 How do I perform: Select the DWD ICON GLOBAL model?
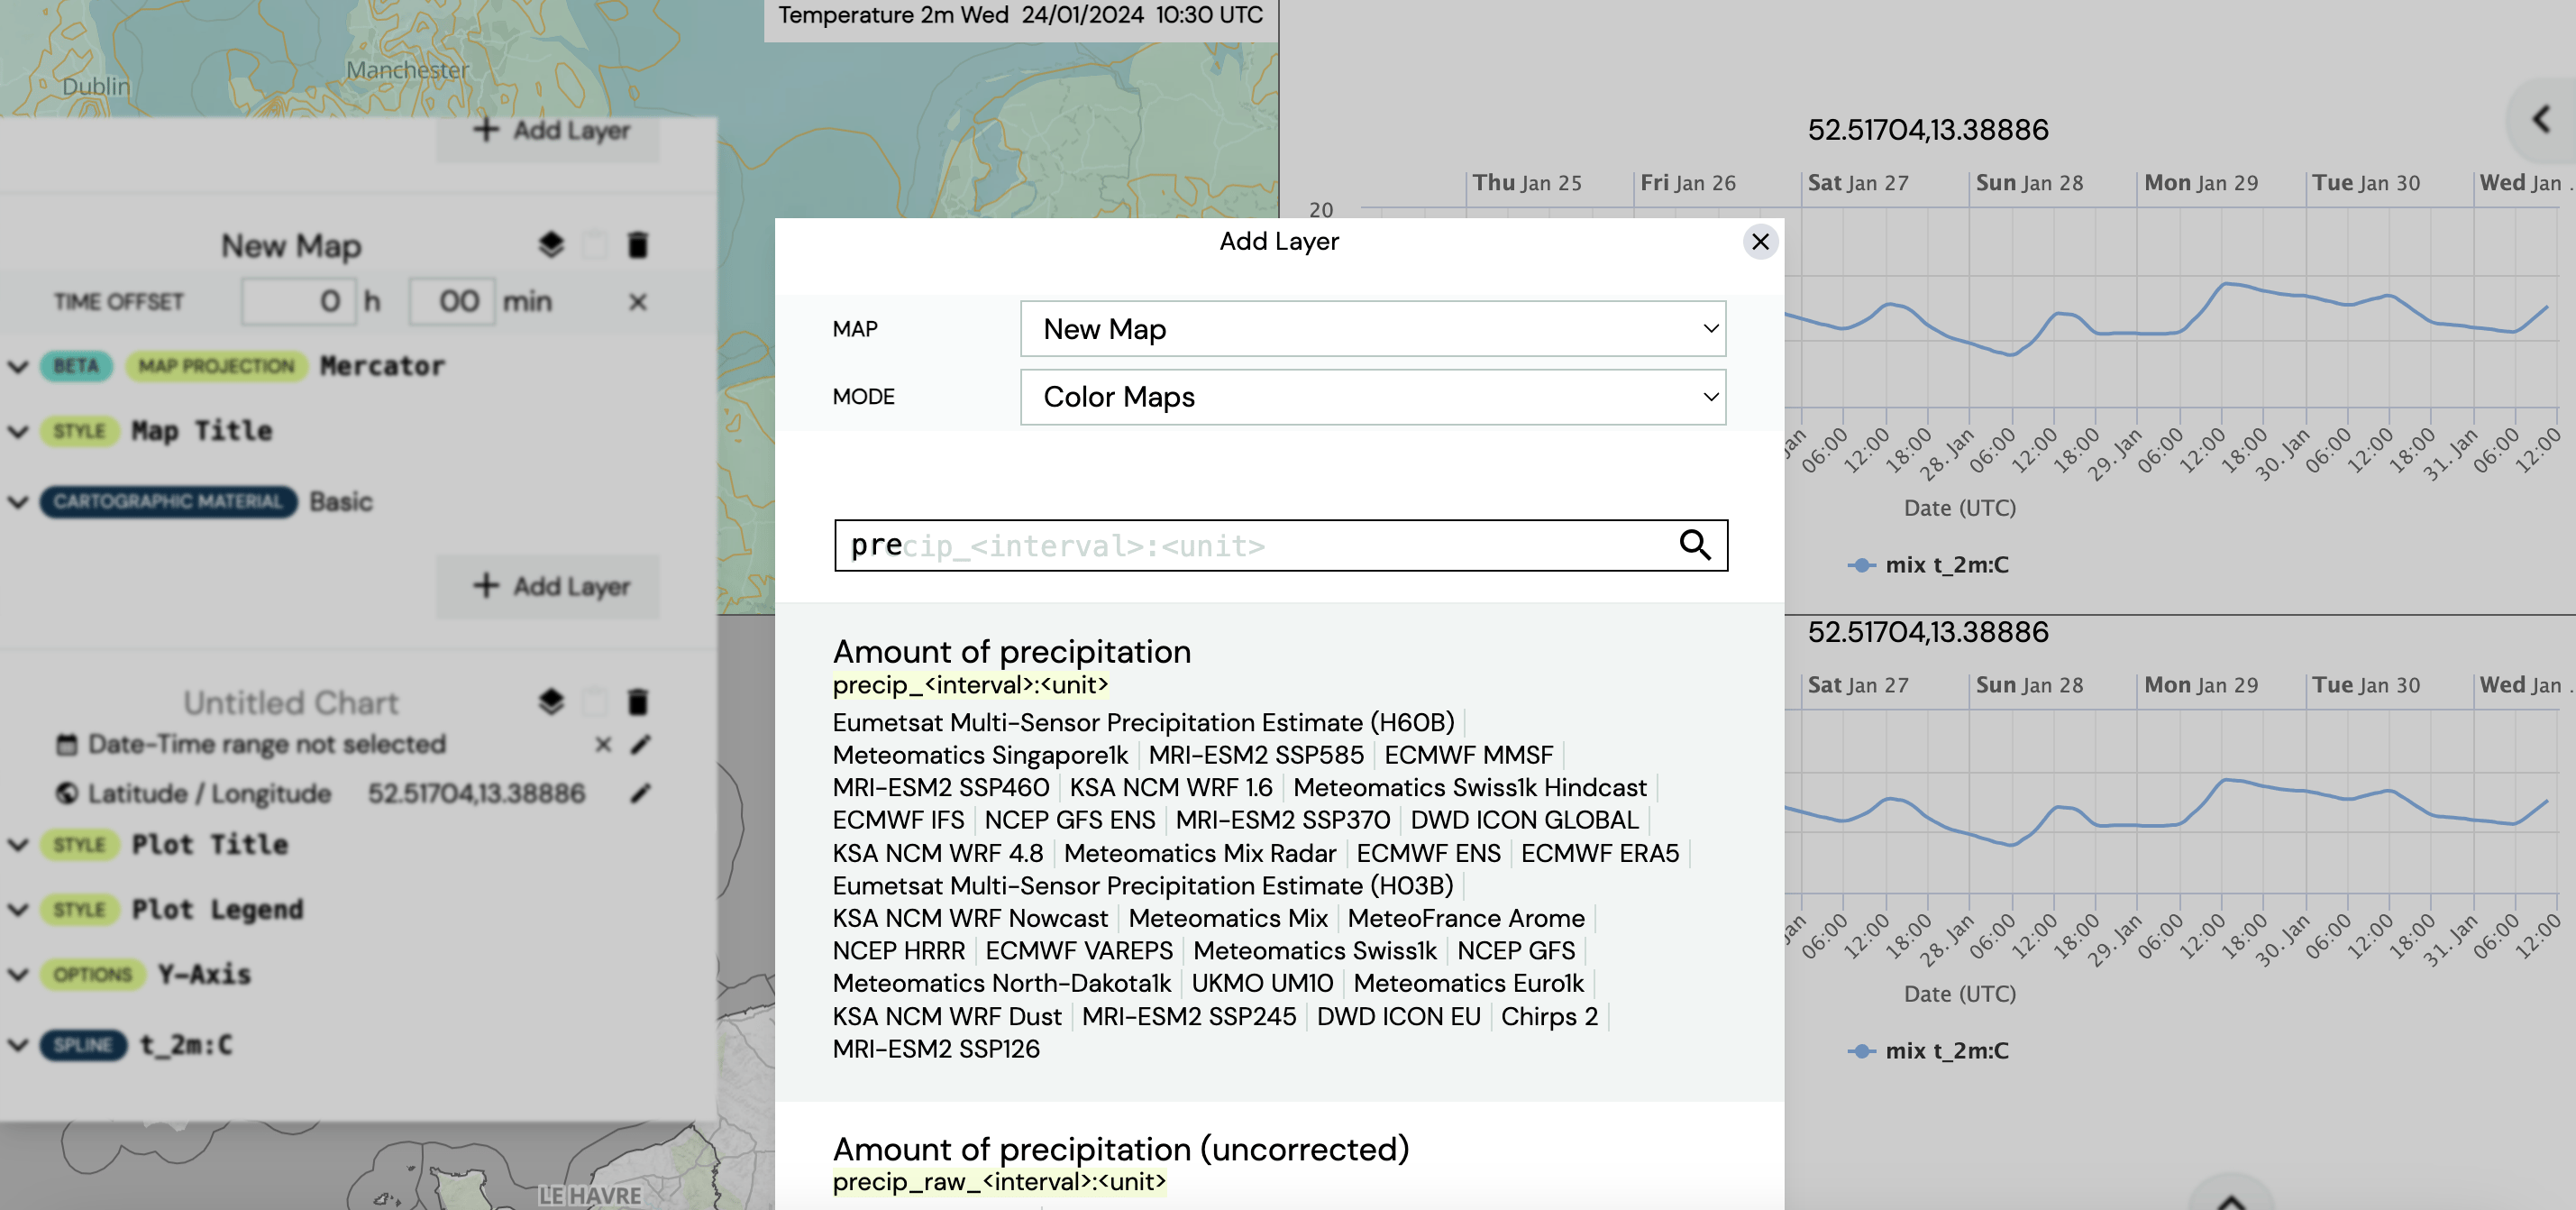coord(1524,820)
